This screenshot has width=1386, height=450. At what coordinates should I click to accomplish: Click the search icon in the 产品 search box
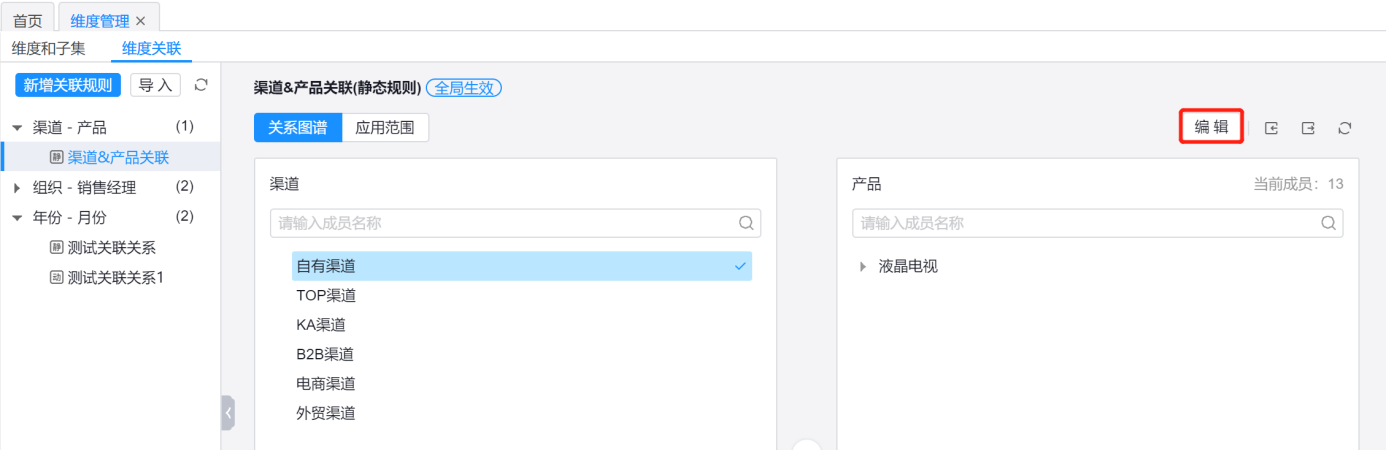click(1328, 223)
